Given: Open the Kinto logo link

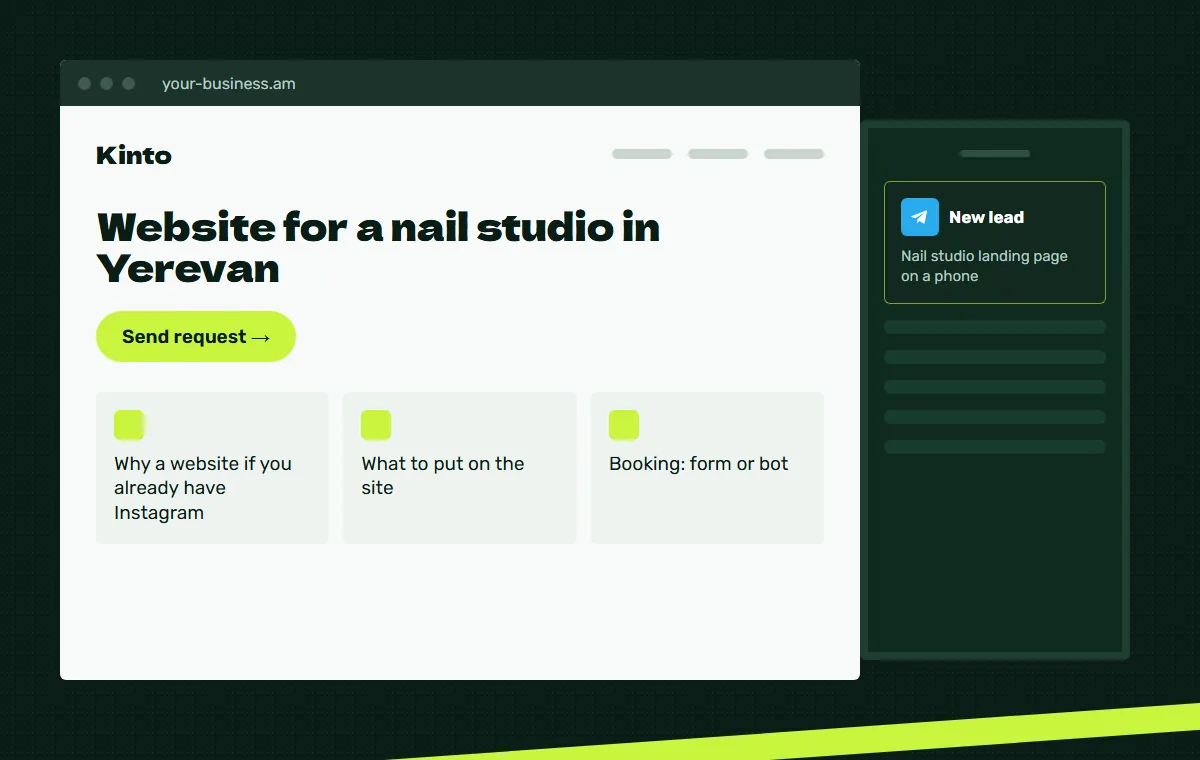Looking at the screenshot, I should 134,155.
